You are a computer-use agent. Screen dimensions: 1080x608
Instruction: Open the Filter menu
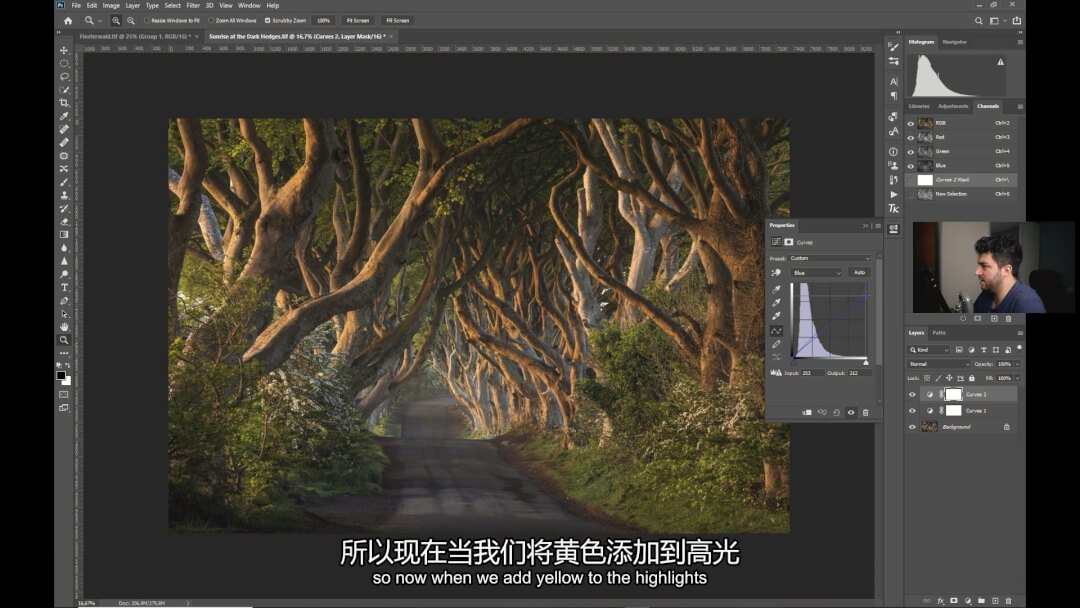[193, 6]
